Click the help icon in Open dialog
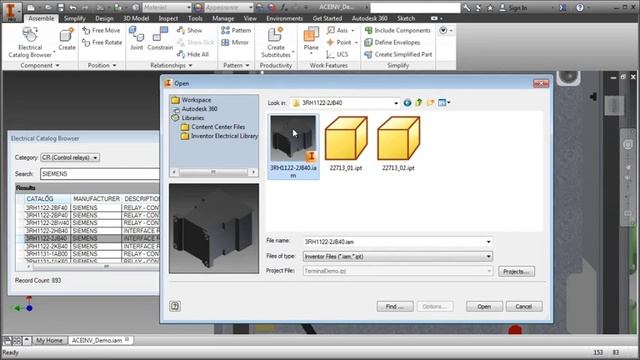 click(175, 306)
